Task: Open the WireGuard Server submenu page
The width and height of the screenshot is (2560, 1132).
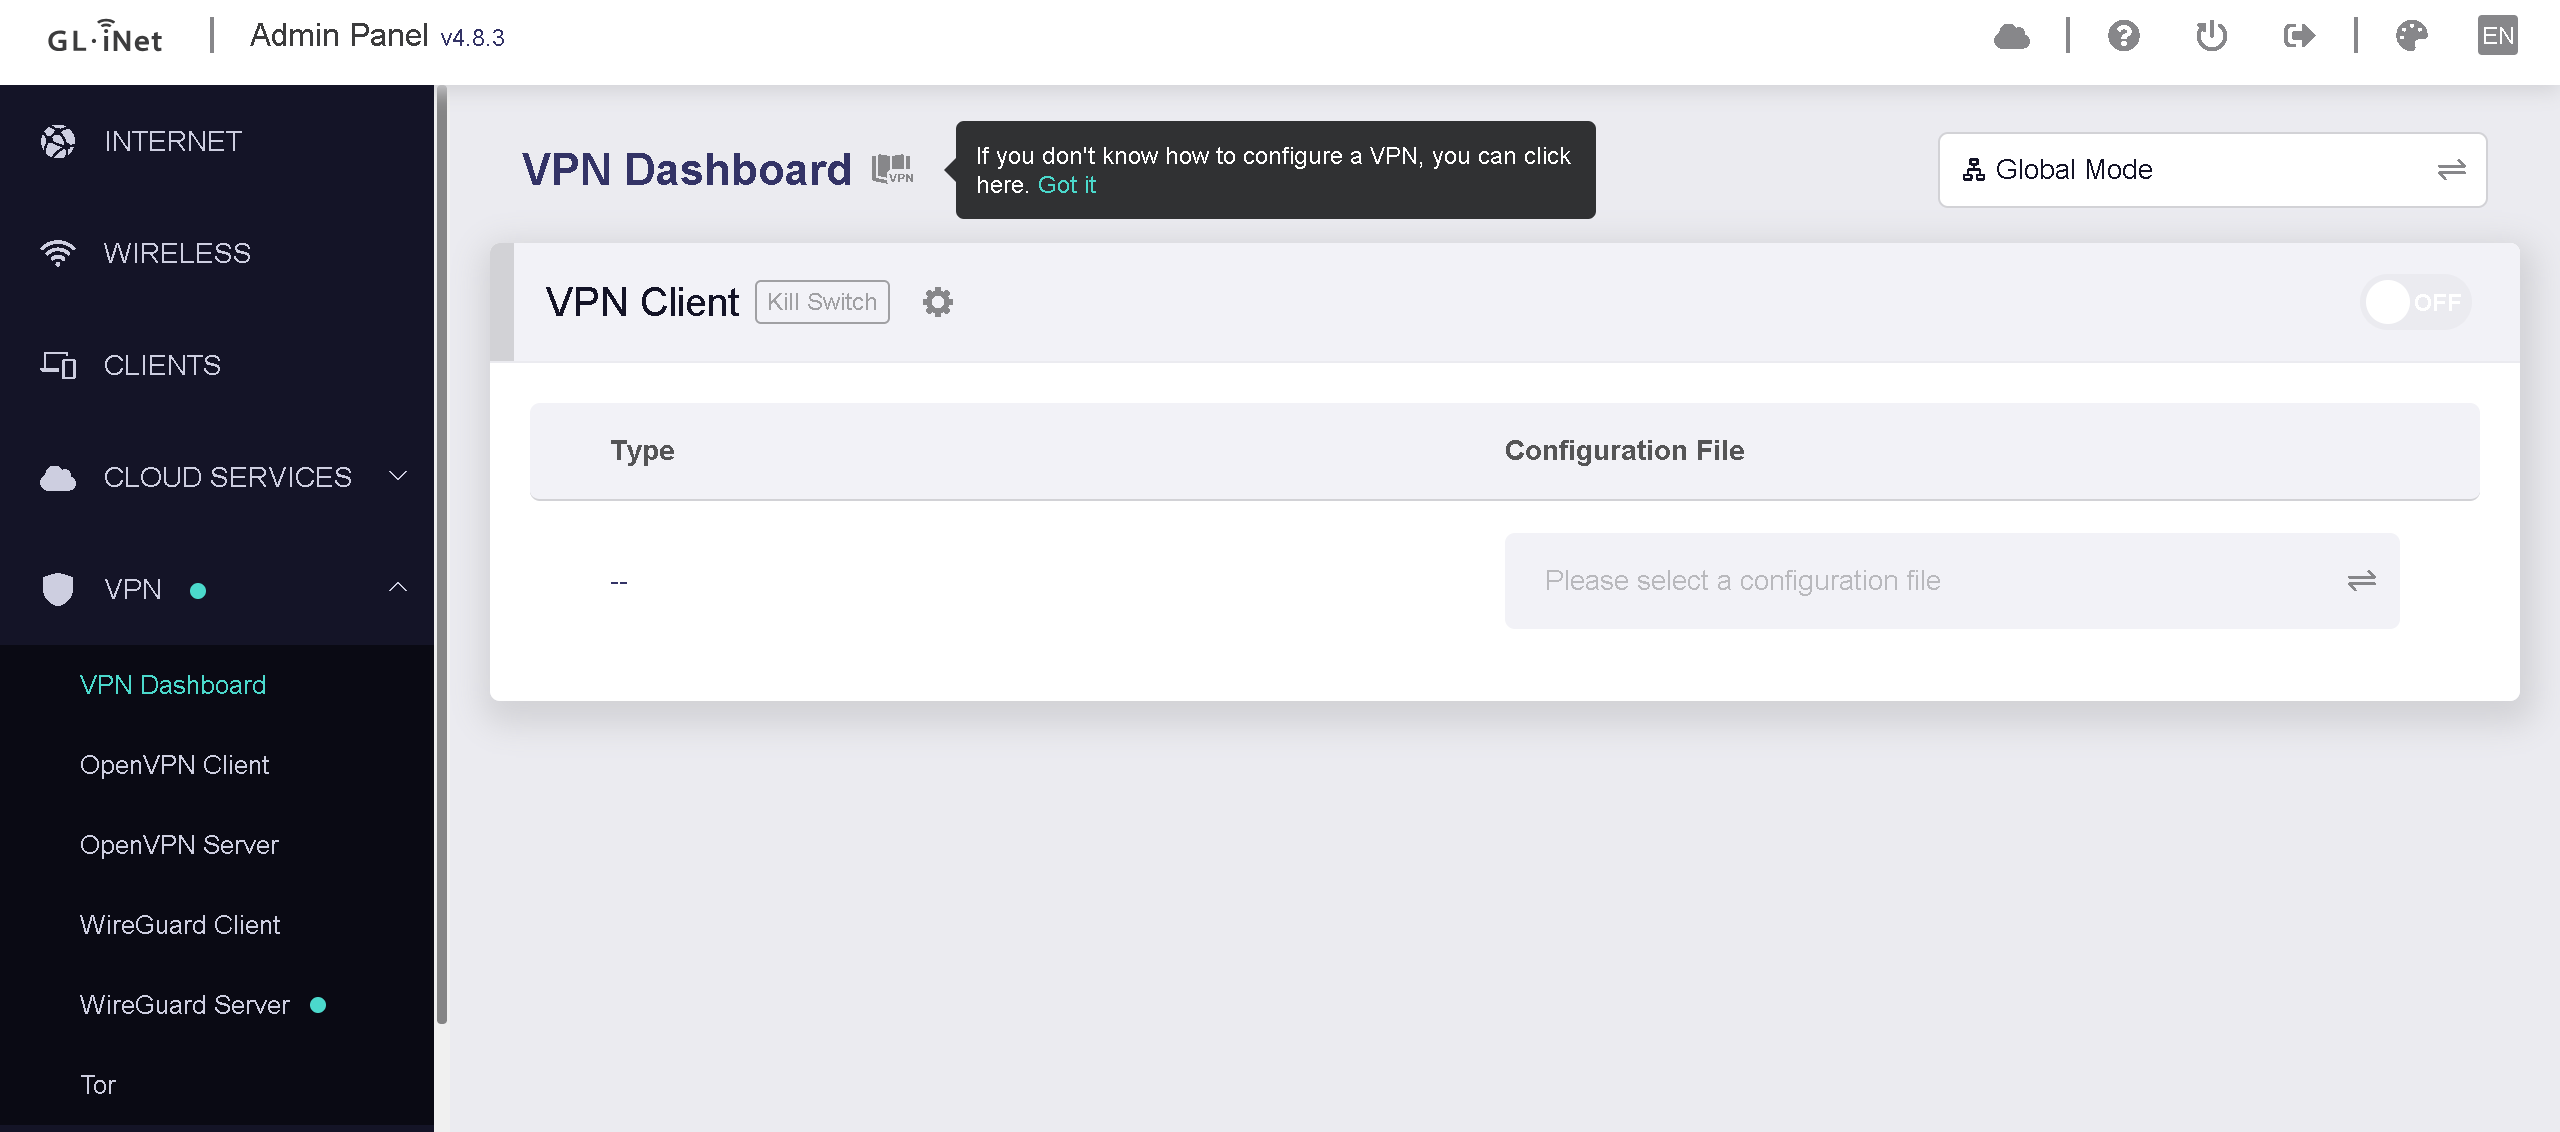Action: 185,1005
